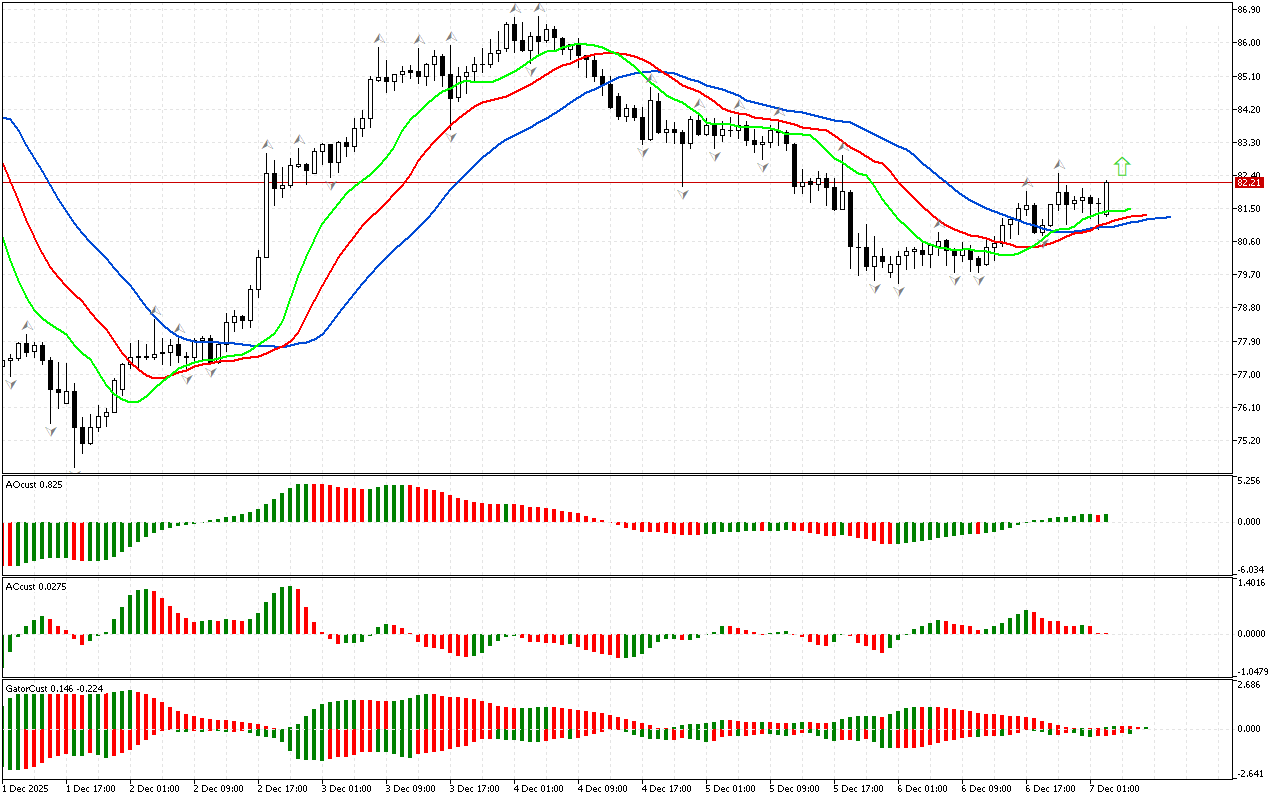Click the 4 Dec 01:00 time label
The height and width of the screenshot is (800, 1280).
(536, 787)
